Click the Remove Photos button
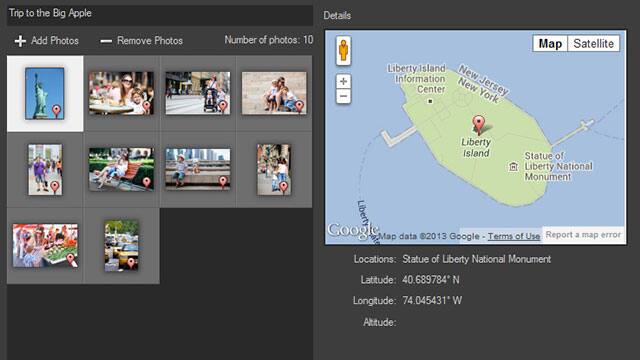This screenshot has height=360, width=640. pos(142,41)
